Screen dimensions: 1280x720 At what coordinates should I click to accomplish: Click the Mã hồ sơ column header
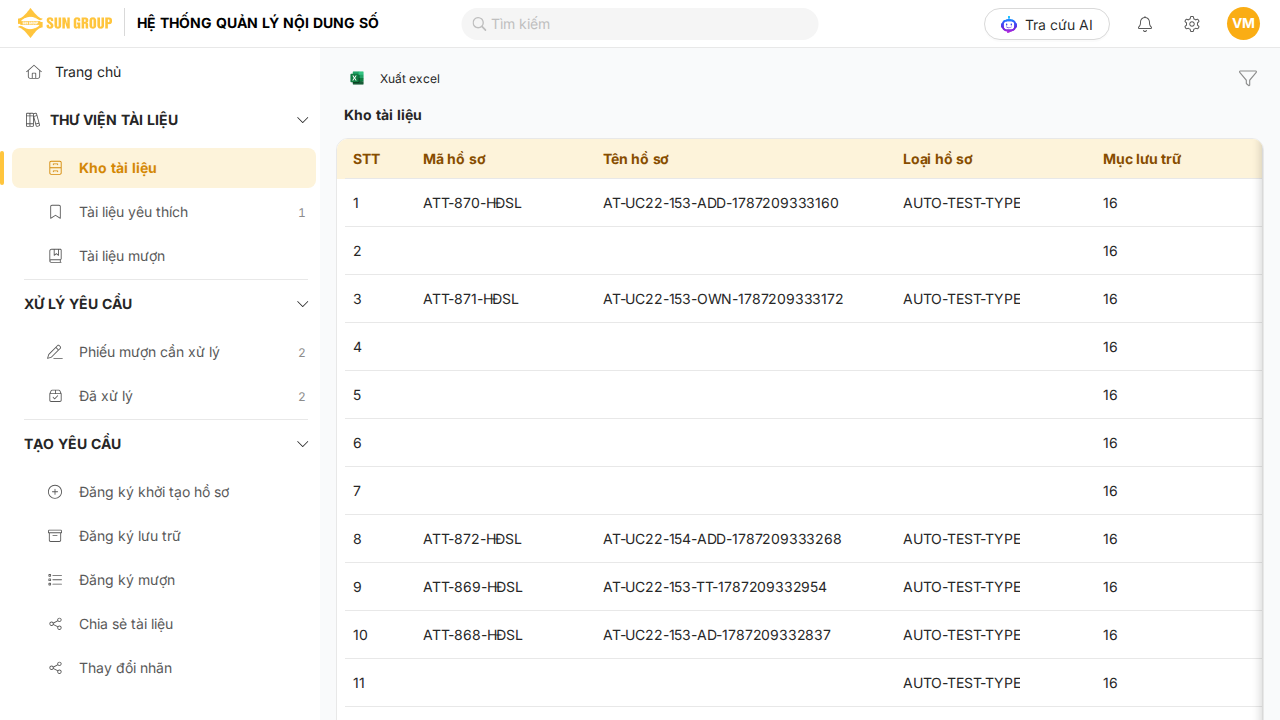click(x=454, y=159)
